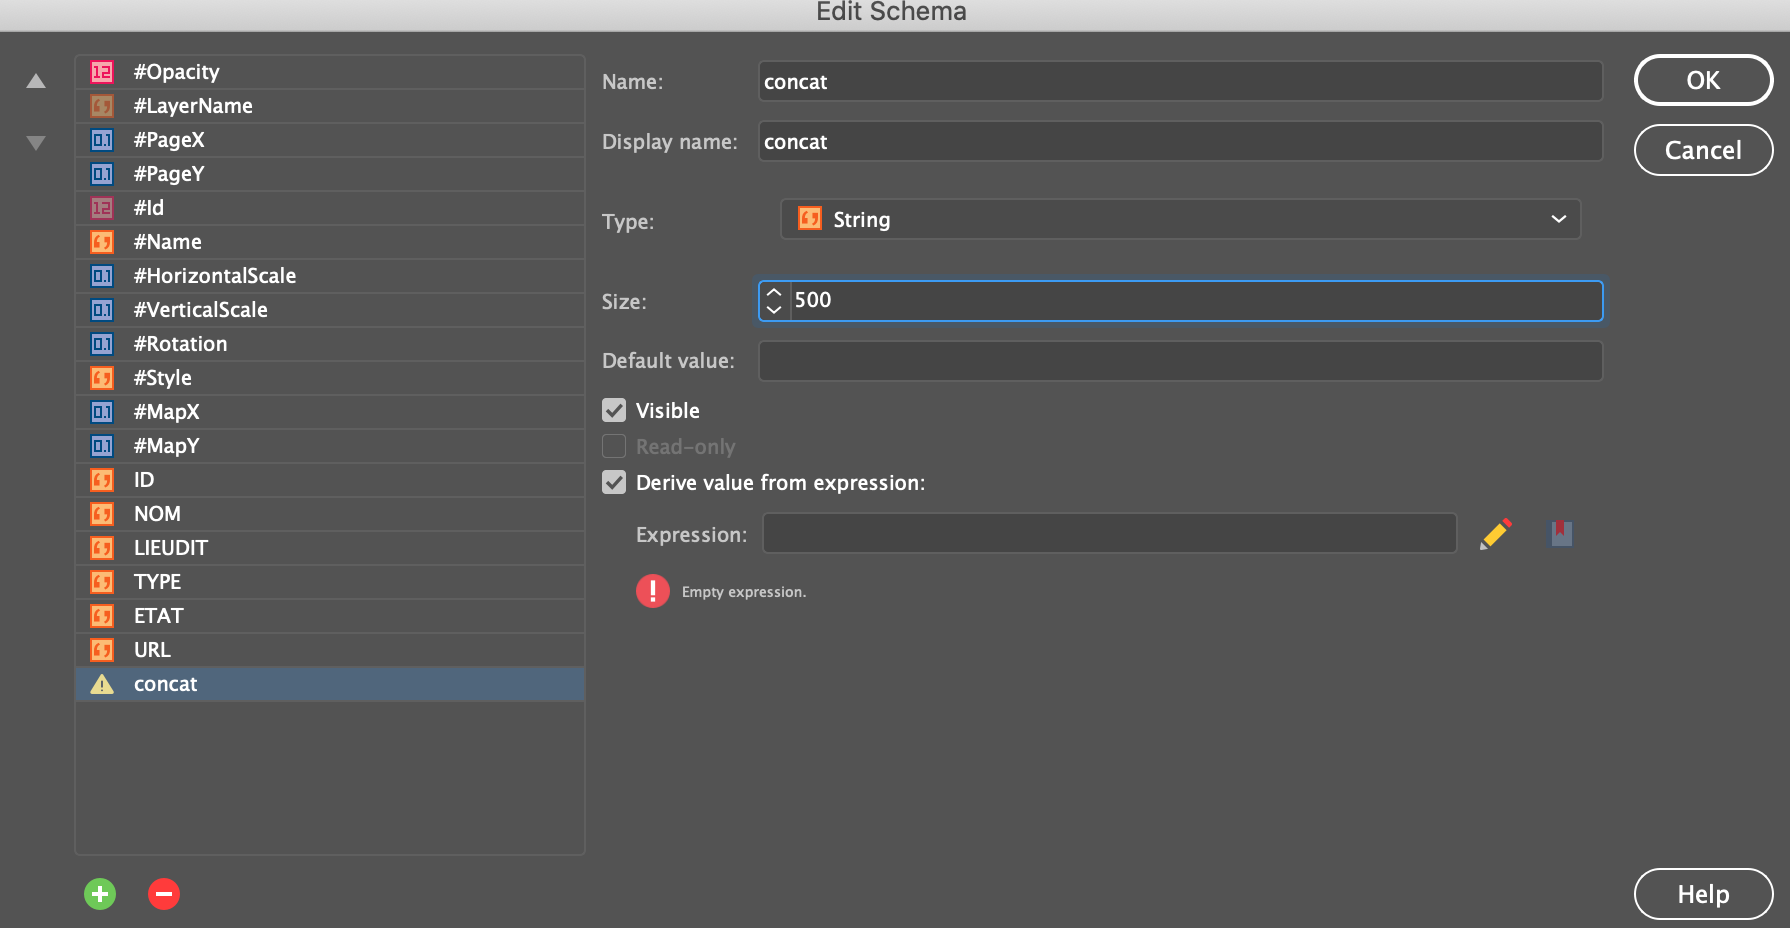Move attribute down with the down arrow
Viewport: 1790px width, 928px height.
[36, 143]
